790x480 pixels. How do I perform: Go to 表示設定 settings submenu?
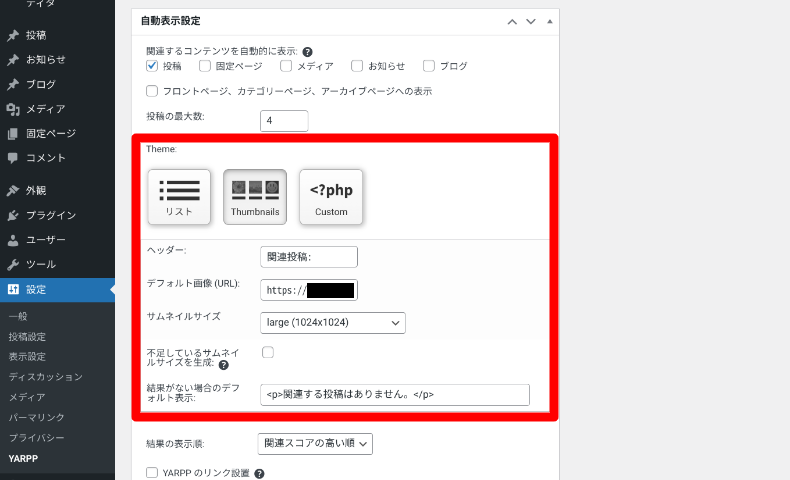[x=27, y=357]
